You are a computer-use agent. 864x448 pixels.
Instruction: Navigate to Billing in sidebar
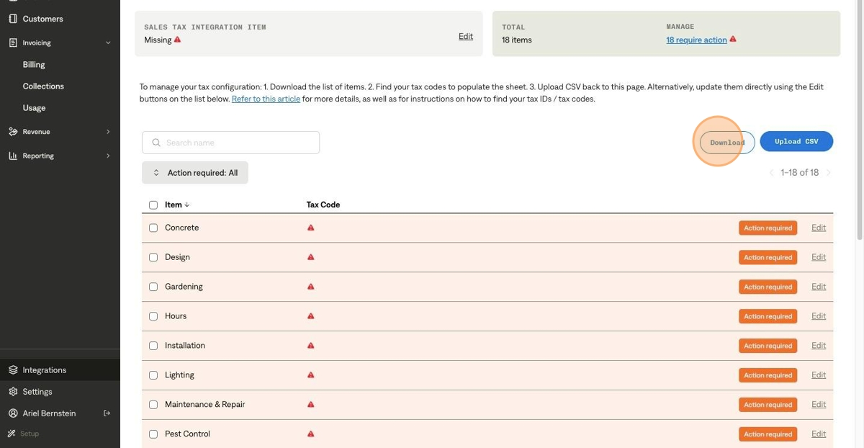(34, 65)
